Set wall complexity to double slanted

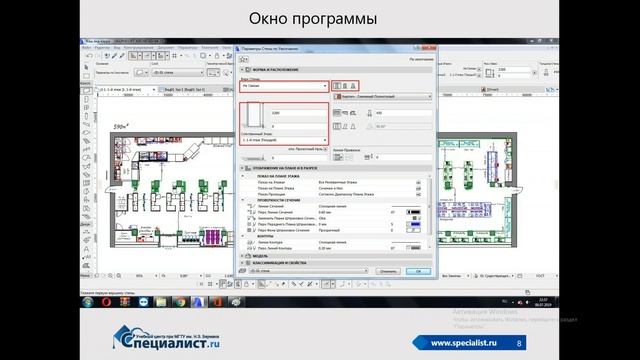click(353, 127)
